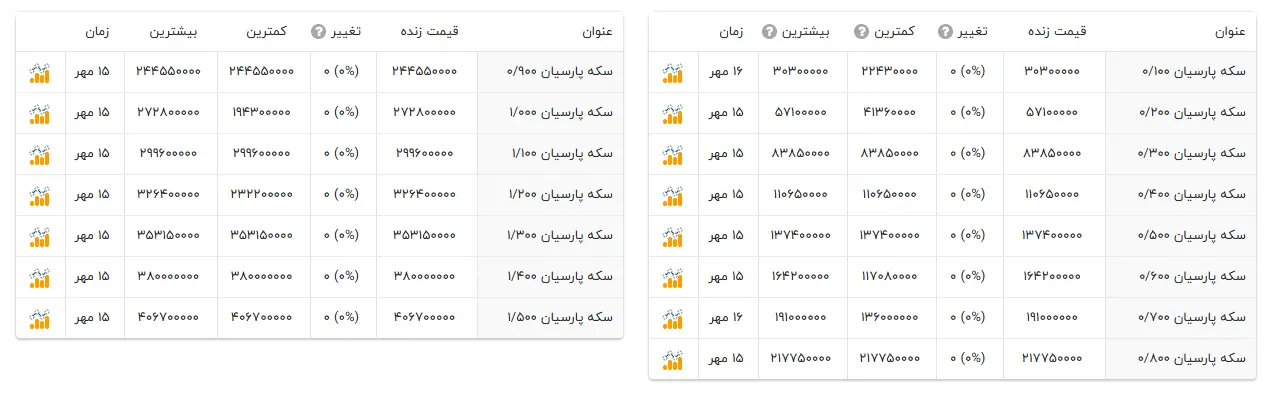Click قیمت زنده header in left table

coord(428,32)
